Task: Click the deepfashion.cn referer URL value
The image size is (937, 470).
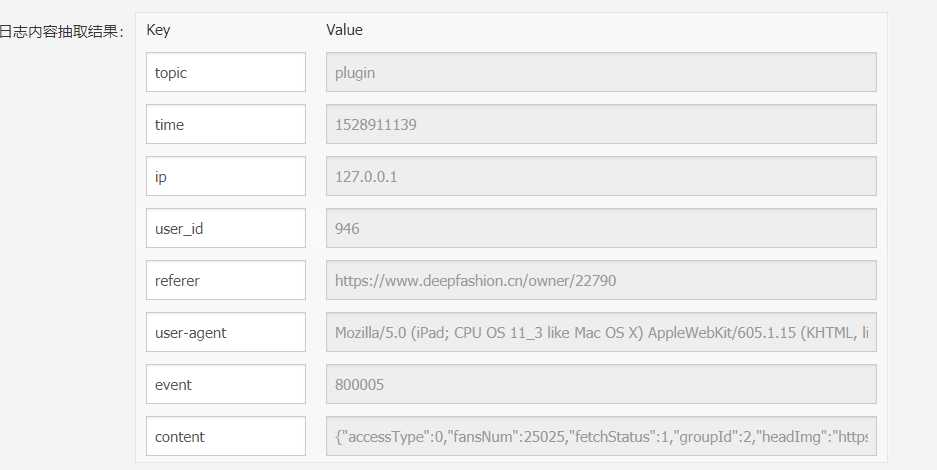Action: coord(600,281)
